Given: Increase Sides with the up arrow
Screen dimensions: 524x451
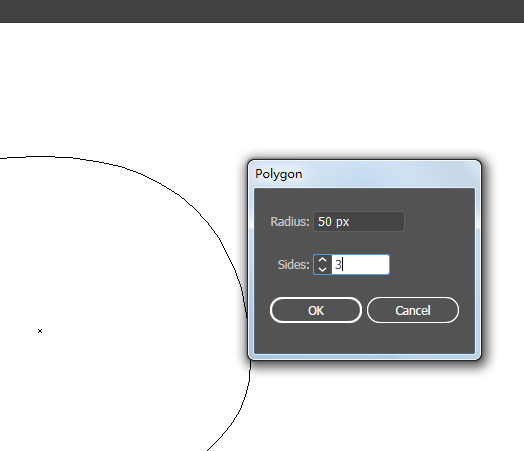Looking at the screenshot, I should coord(322,260).
